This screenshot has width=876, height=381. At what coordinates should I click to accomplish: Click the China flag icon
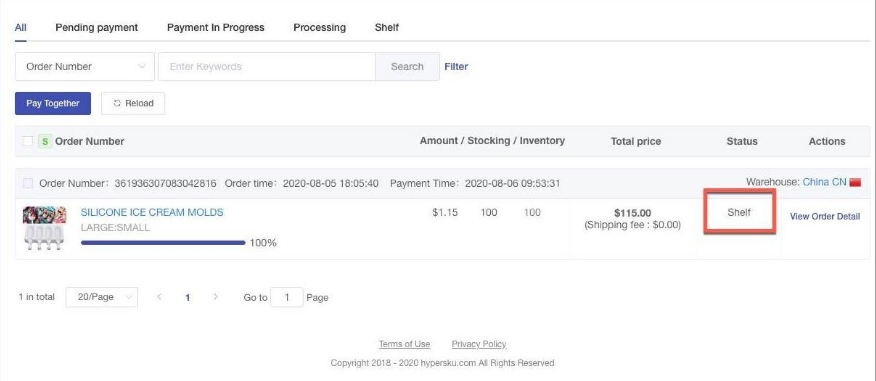(855, 183)
